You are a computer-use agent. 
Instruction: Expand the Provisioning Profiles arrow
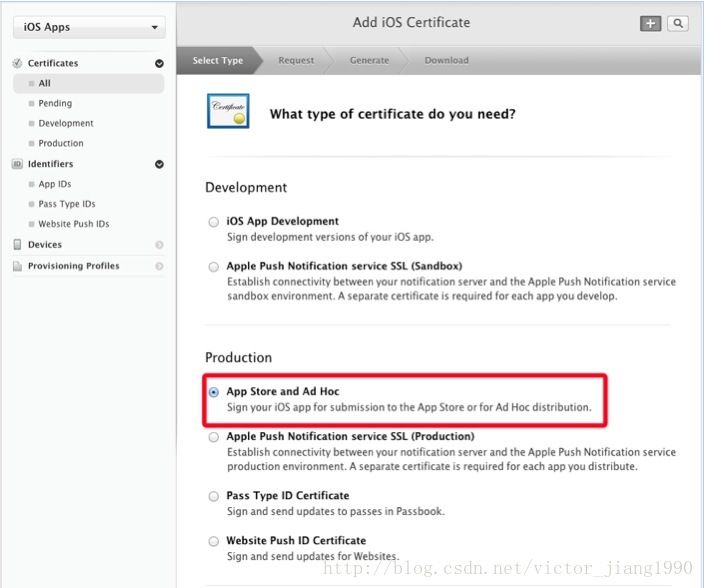point(159,266)
